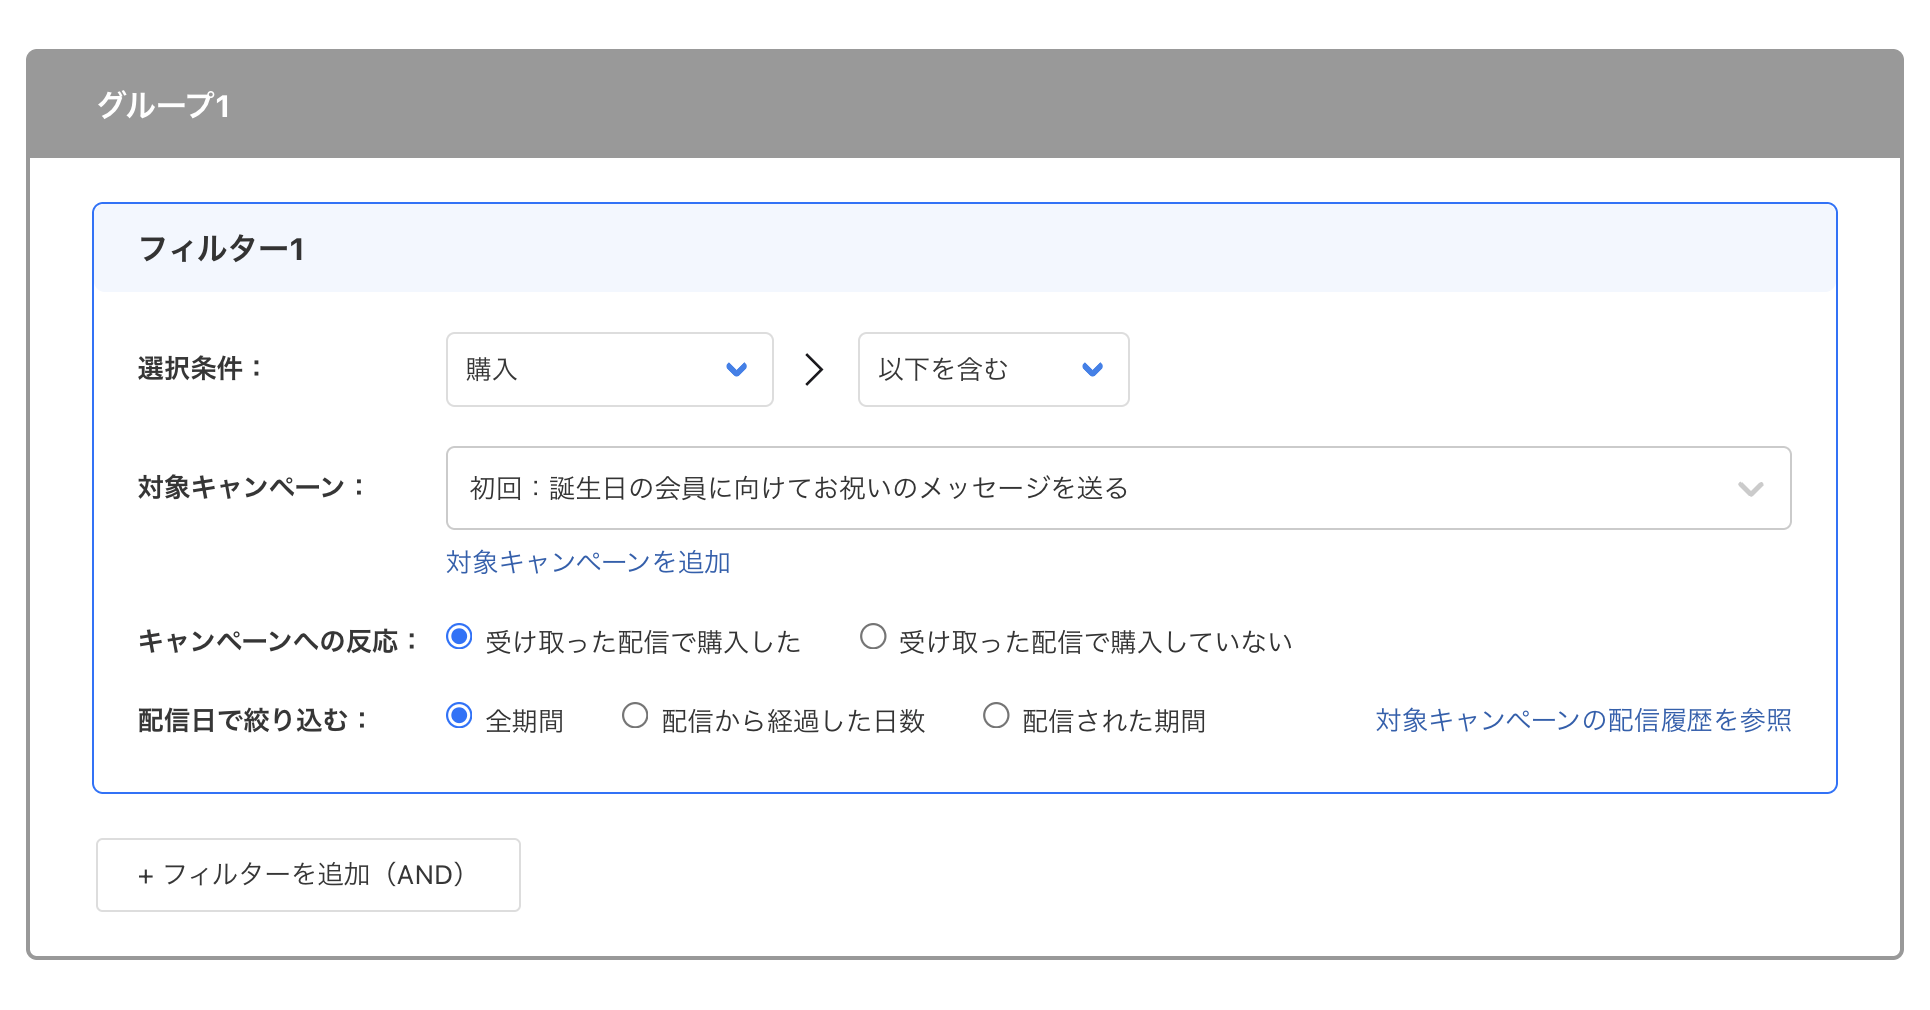This screenshot has width=1930, height=1010.
Task: Expand the 以下を含む match-type dropdown
Action: click(x=992, y=369)
